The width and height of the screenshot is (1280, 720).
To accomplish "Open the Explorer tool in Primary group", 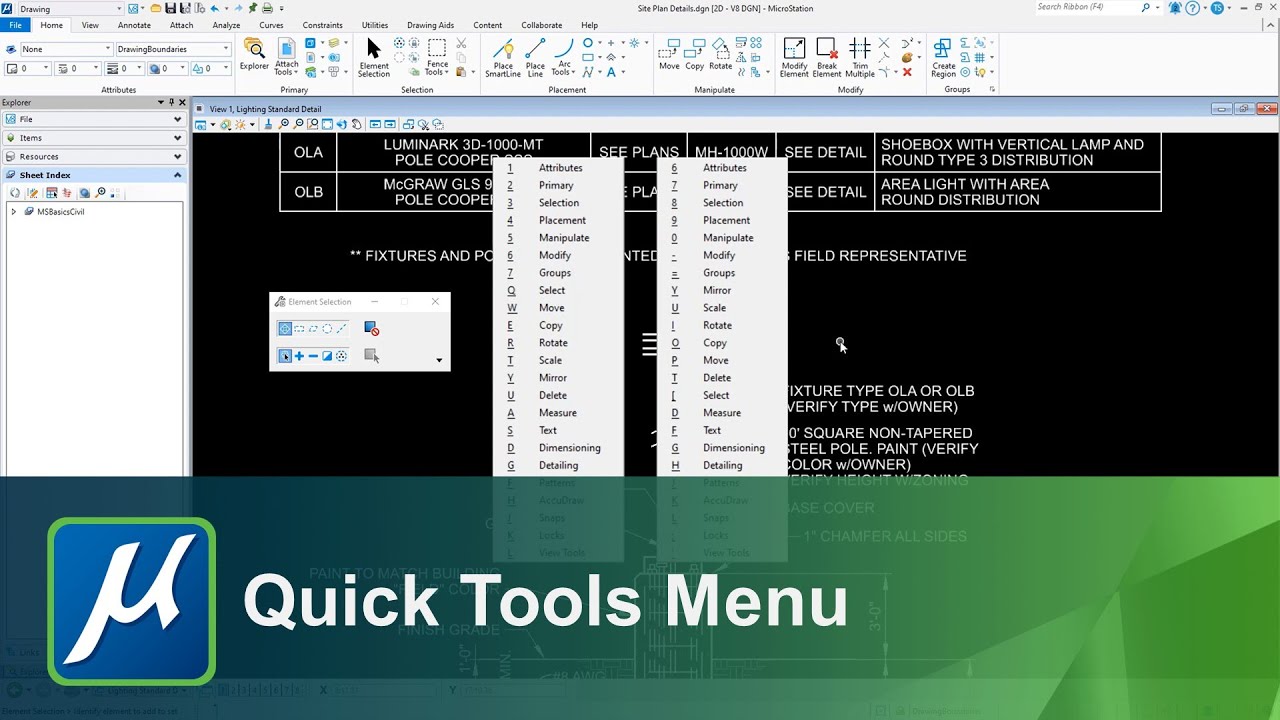I will coord(254,55).
